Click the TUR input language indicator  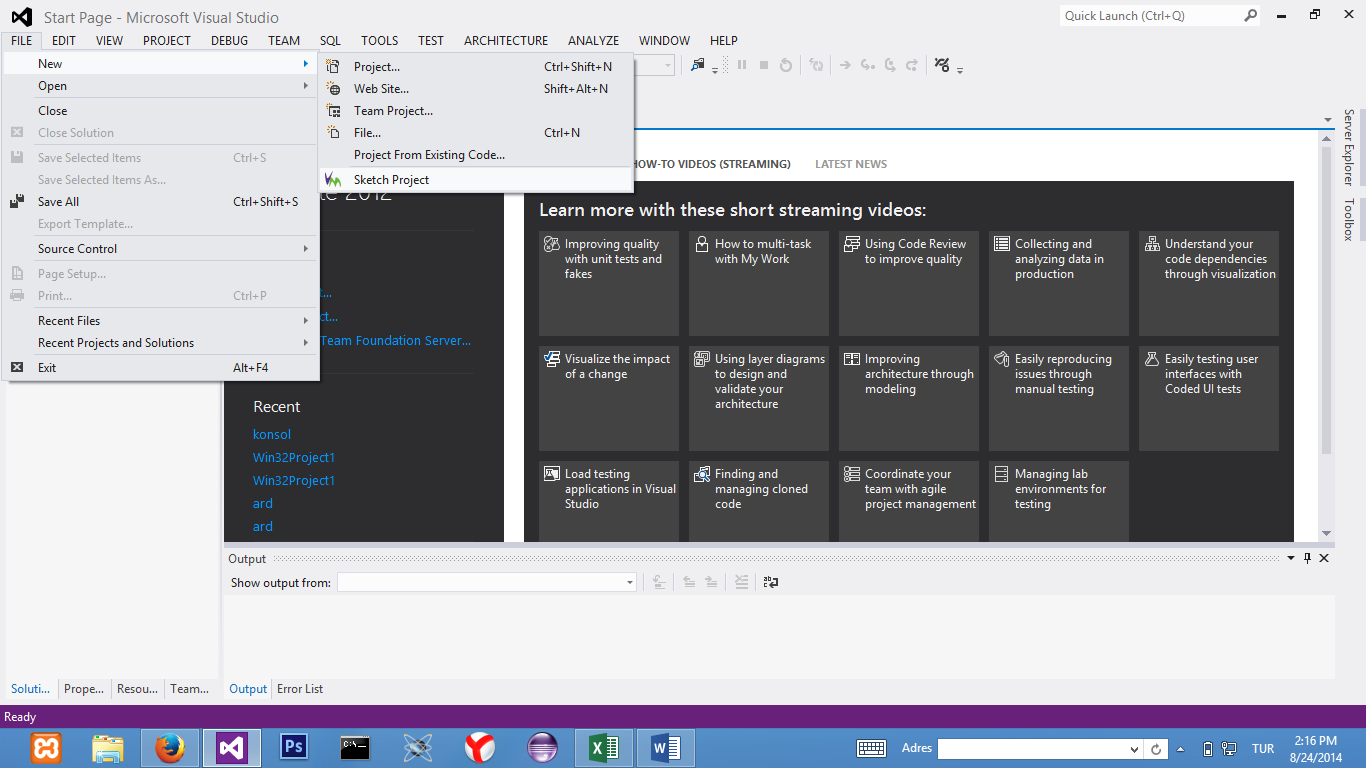tap(1263, 749)
